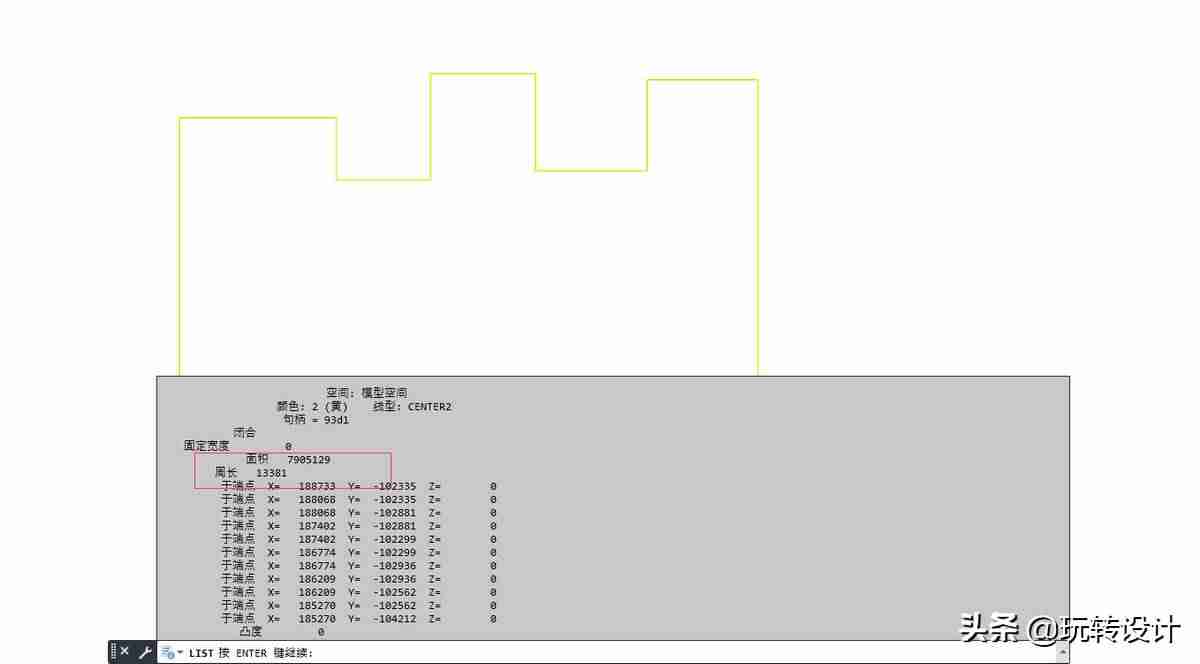Click the handle = 93d1 line
This screenshot has height=664, width=1200.
pyautogui.click(x=316, y=419)
